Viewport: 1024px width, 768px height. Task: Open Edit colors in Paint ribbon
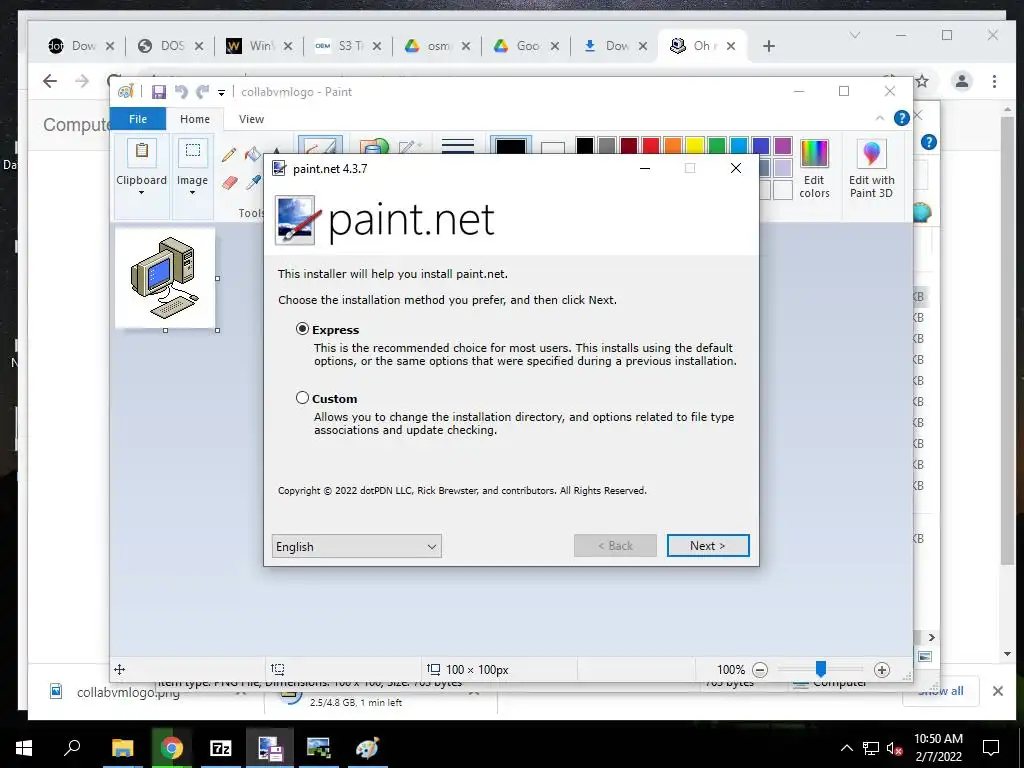click(814, 168)
